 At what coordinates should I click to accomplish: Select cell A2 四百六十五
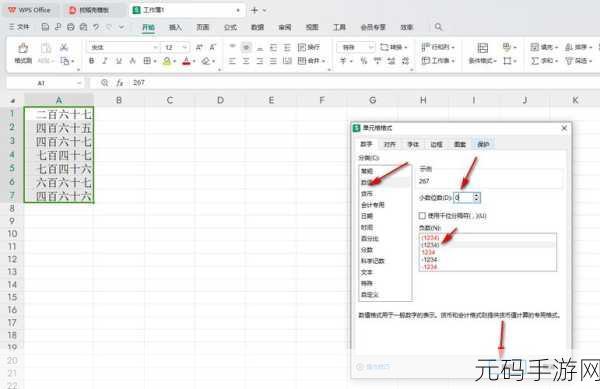[59, 128]
